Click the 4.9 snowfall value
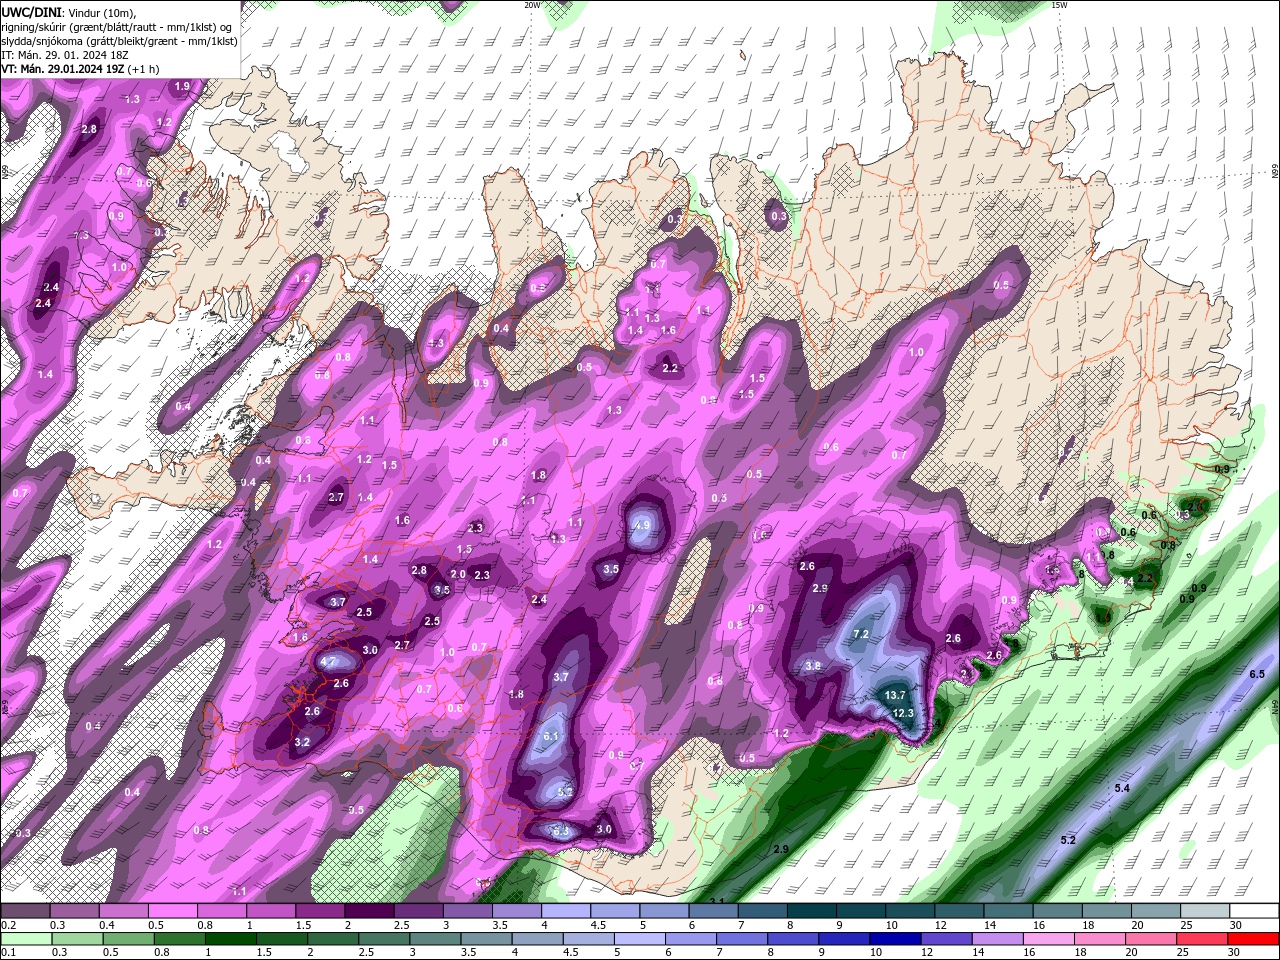The width and height of the screenshot is (1280, 960). [x=643, y=525]
